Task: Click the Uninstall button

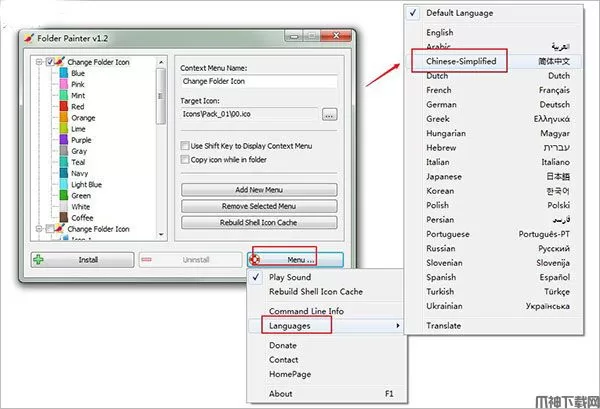Action: coord(190,260)
